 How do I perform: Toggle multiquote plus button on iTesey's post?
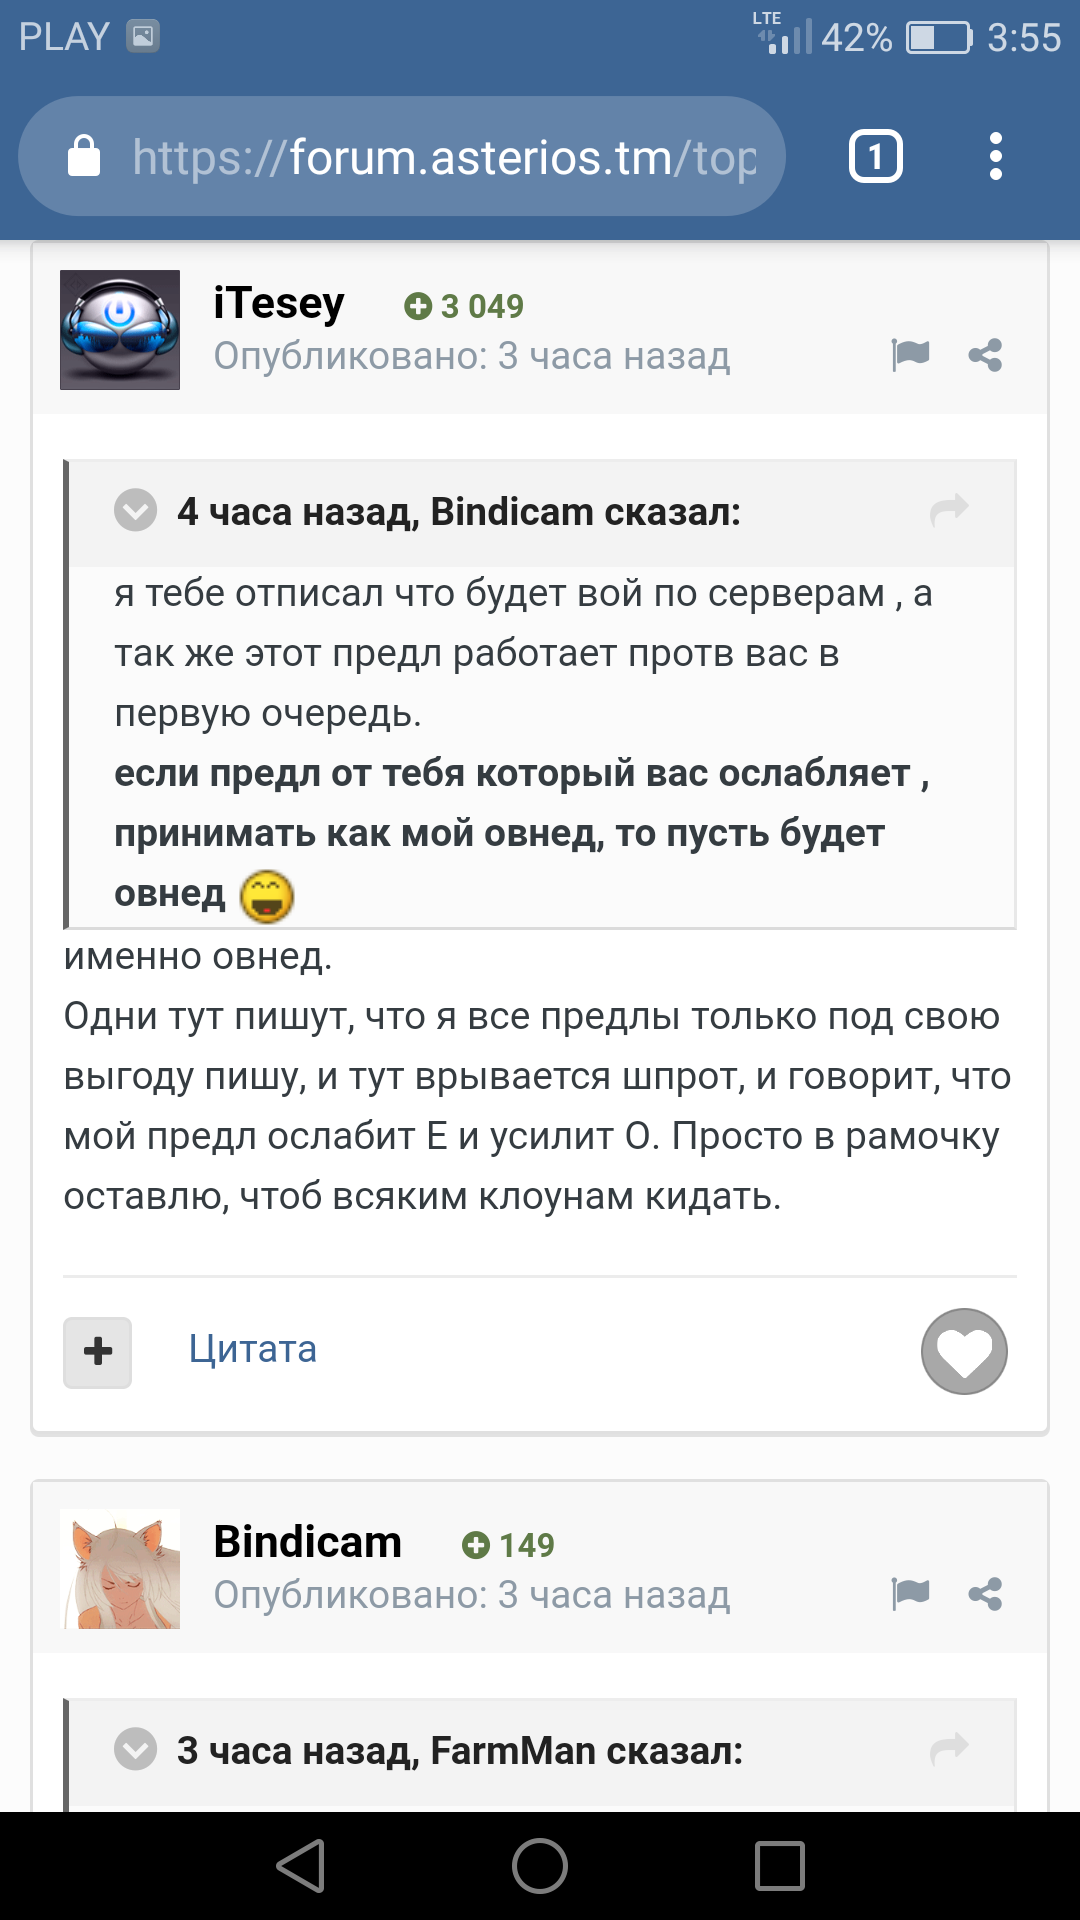click(98, 1352)
